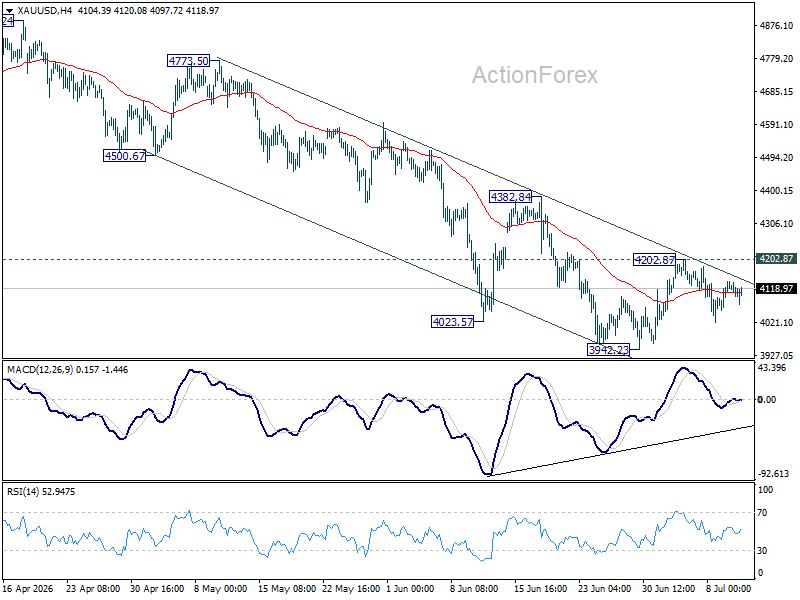Select the XAUUSD,H4 symbol title
Image resolution: width=800 pixels, height=600 pixels.
(44, 10)
